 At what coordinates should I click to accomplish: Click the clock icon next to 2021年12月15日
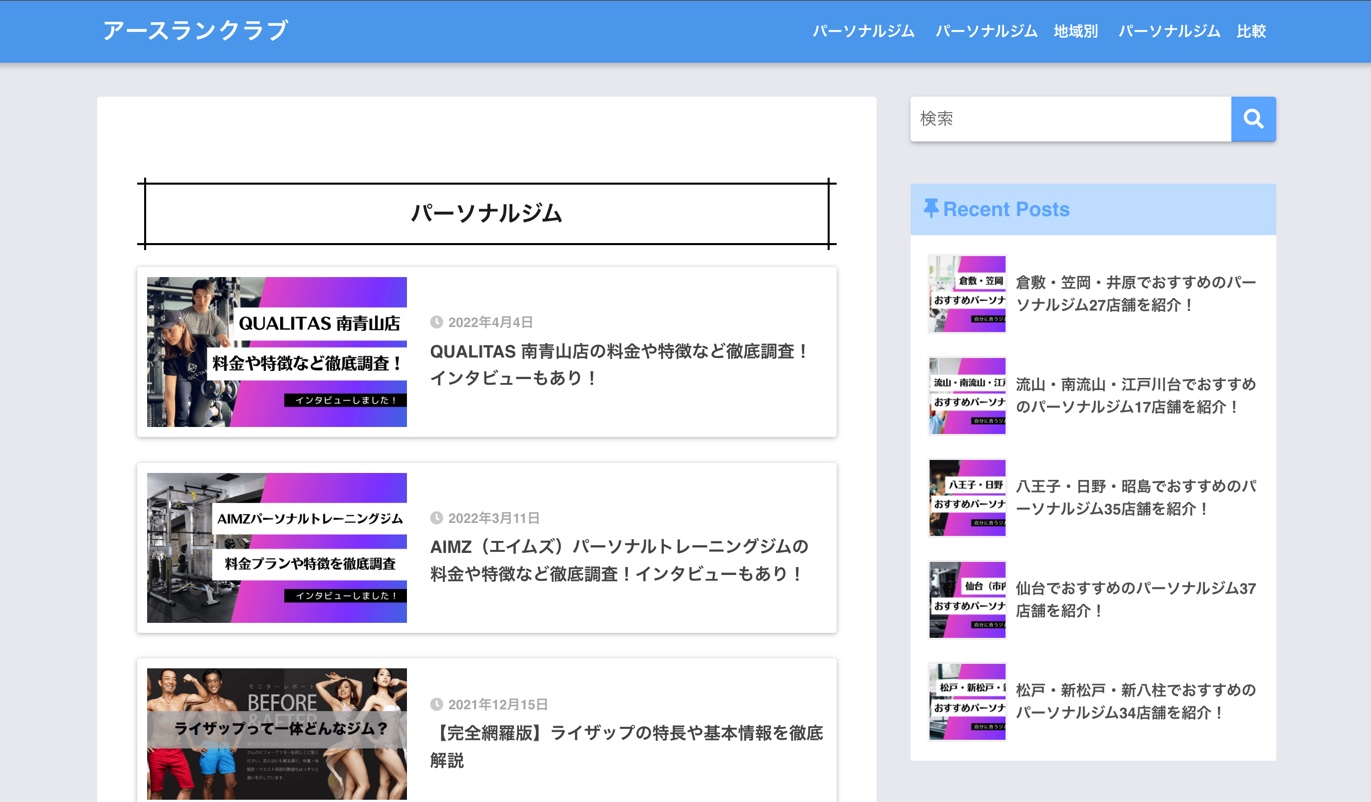(436, 704)
